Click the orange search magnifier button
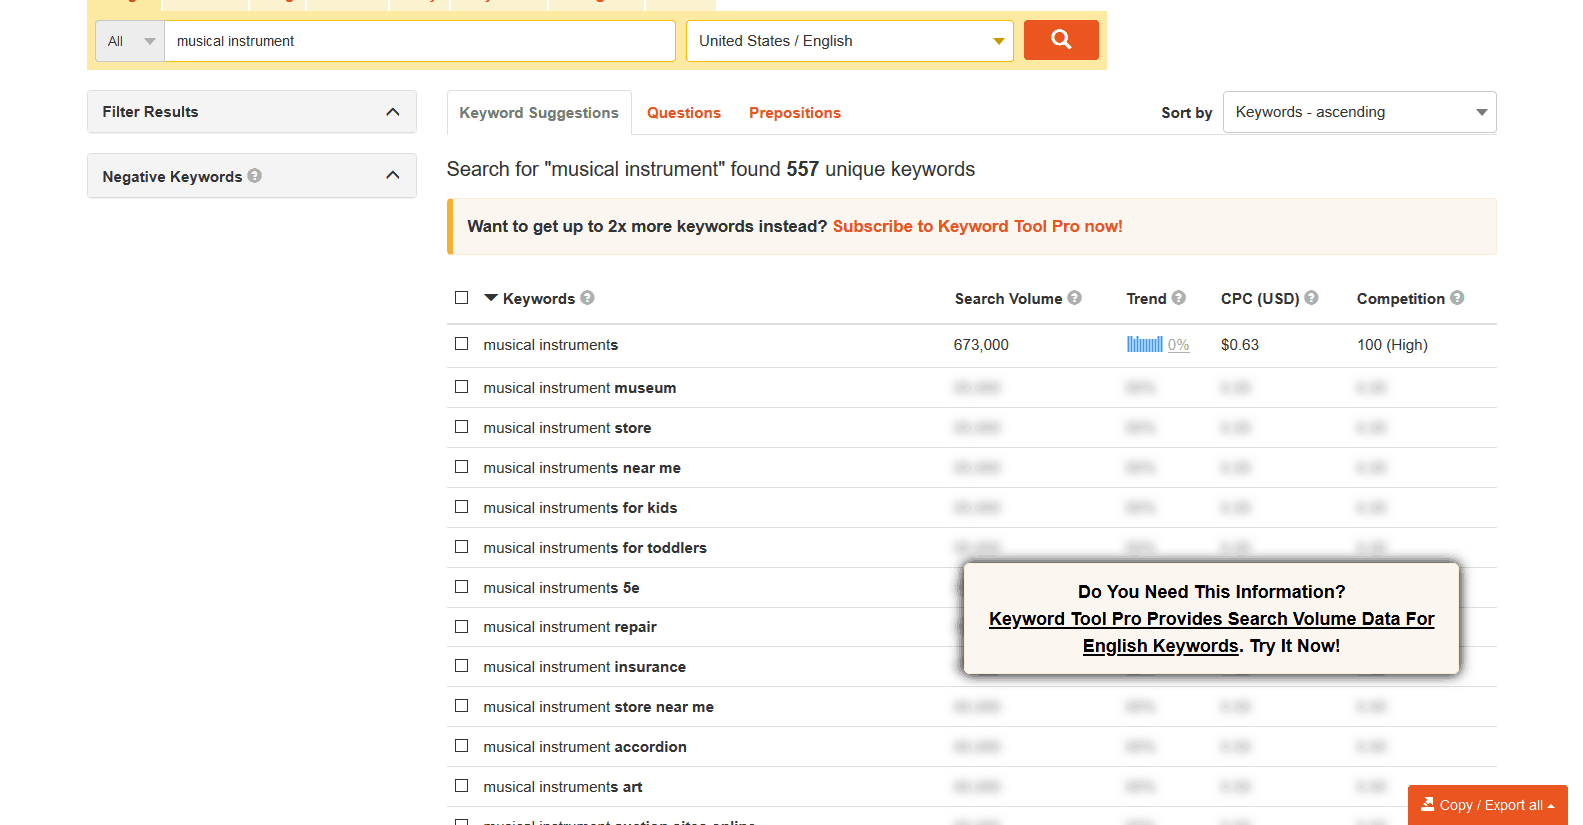The height and width of the screenshot is (825, 1583). pos(1060,40)
